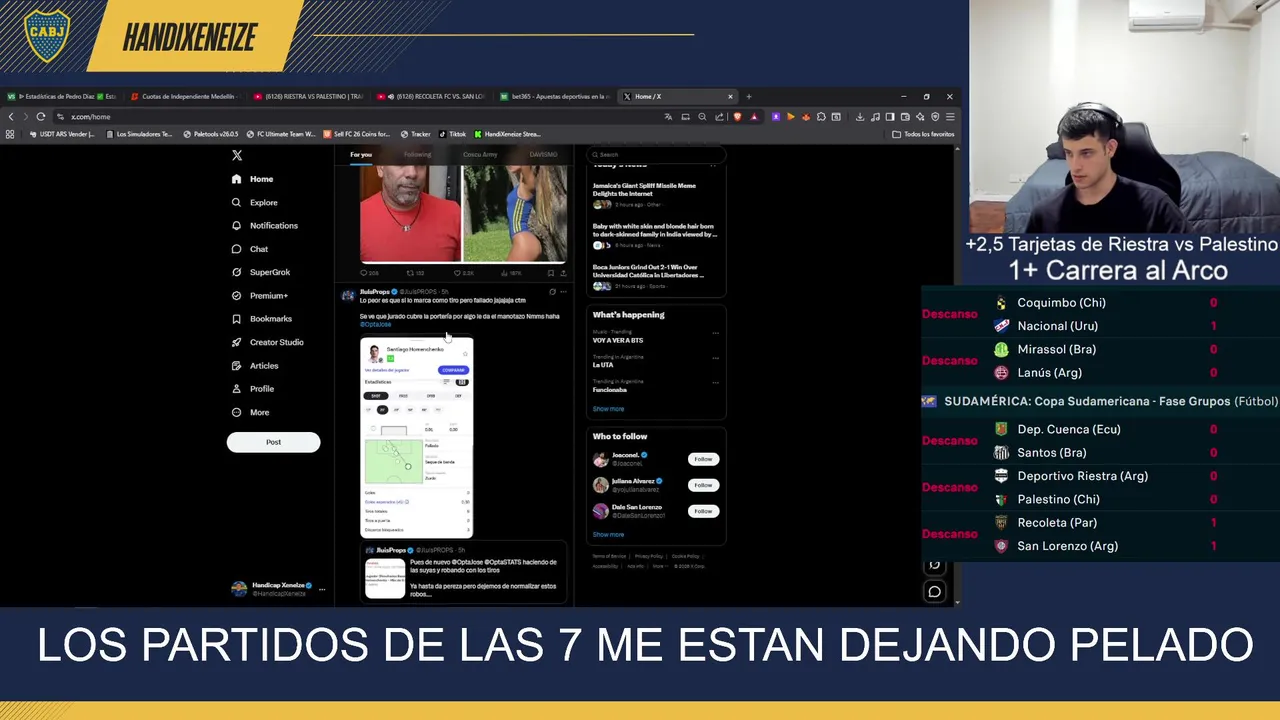
Task: Open the quoted JluisProps tweet thumbnail
Action: pos(385,578)
